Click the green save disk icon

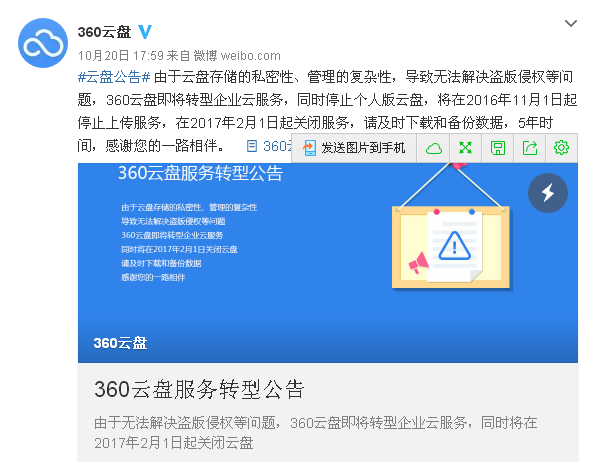[x=498, y=148]
